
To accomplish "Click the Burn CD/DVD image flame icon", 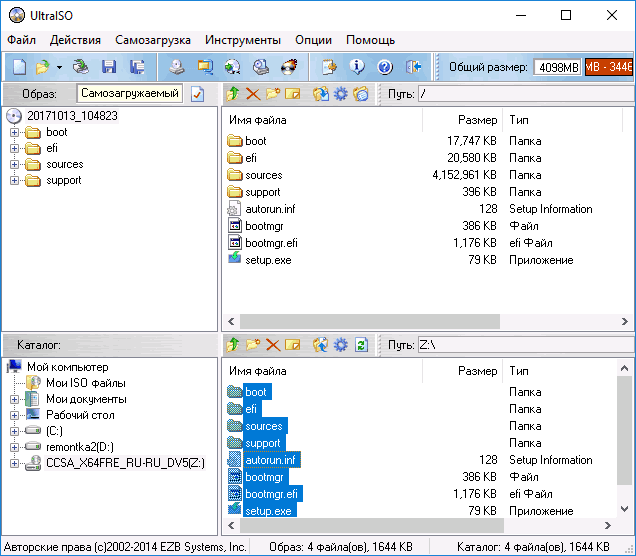I will coord(289,67).
